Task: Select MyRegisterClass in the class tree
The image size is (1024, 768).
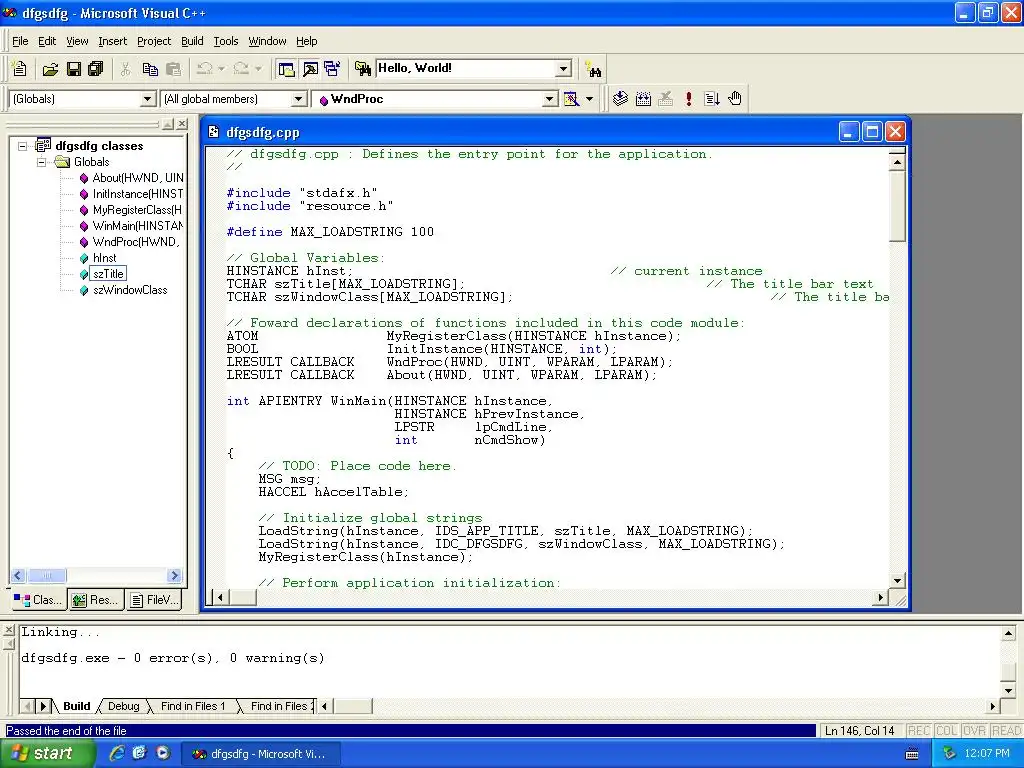Action: pos(131,210)
